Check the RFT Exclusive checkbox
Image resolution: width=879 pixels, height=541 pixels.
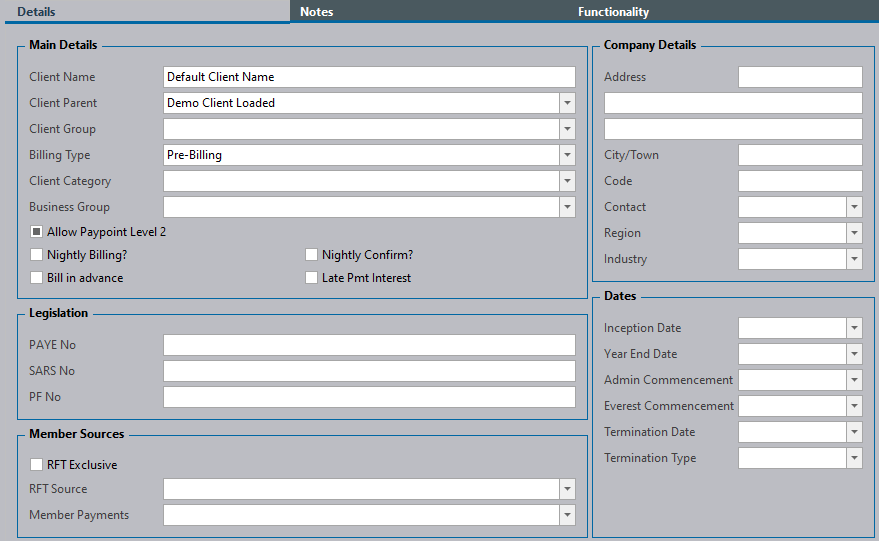36,464
